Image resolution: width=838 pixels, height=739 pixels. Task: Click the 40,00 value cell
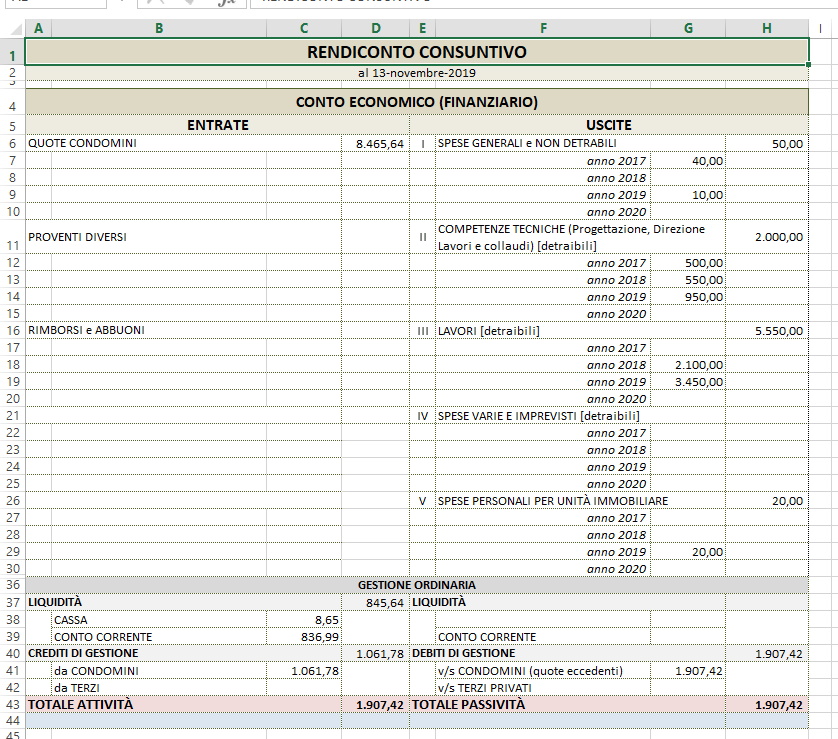[x=688, y=161]
